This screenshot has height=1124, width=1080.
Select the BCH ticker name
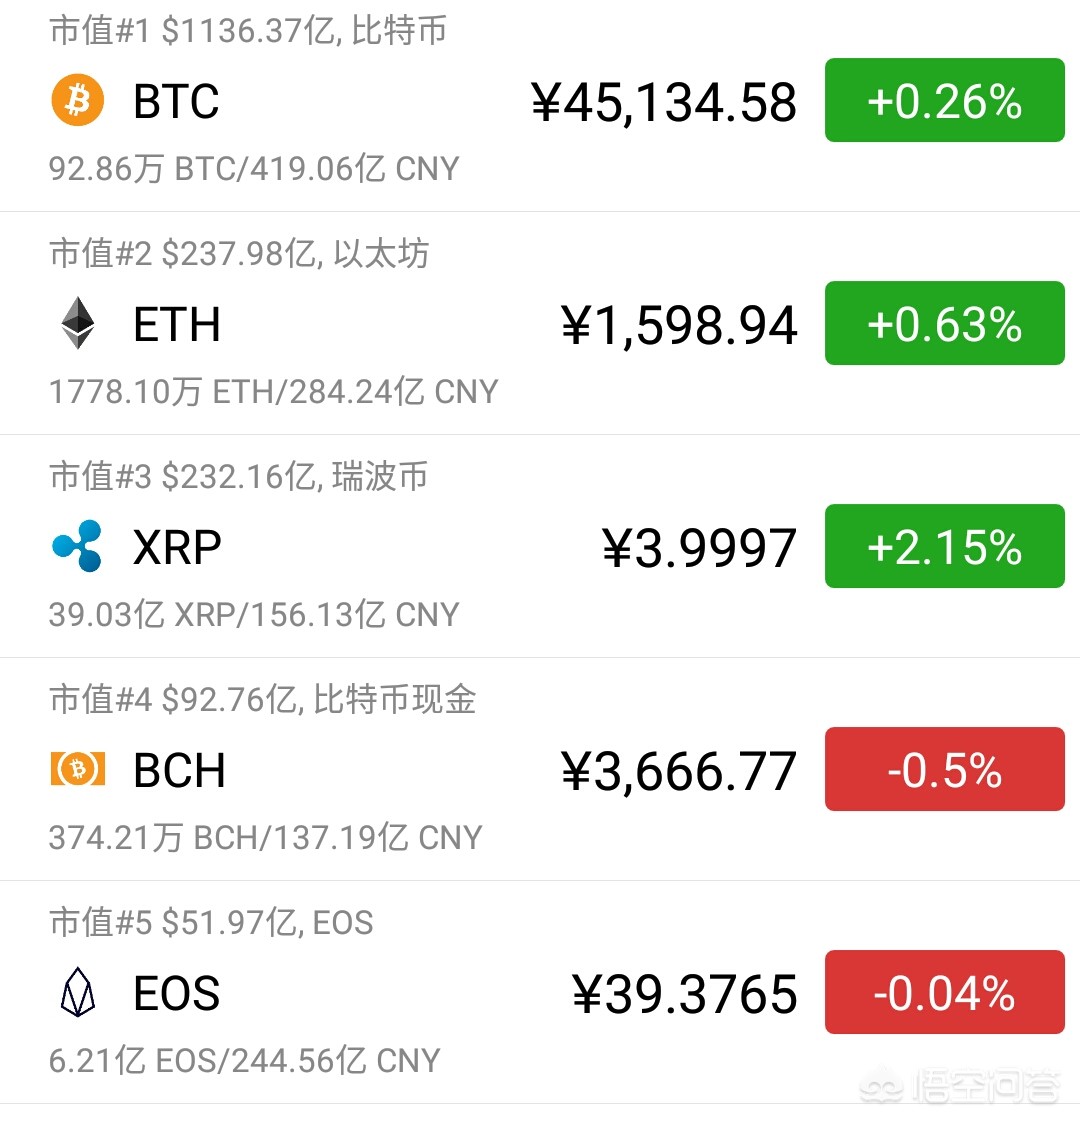pos(180,770)
